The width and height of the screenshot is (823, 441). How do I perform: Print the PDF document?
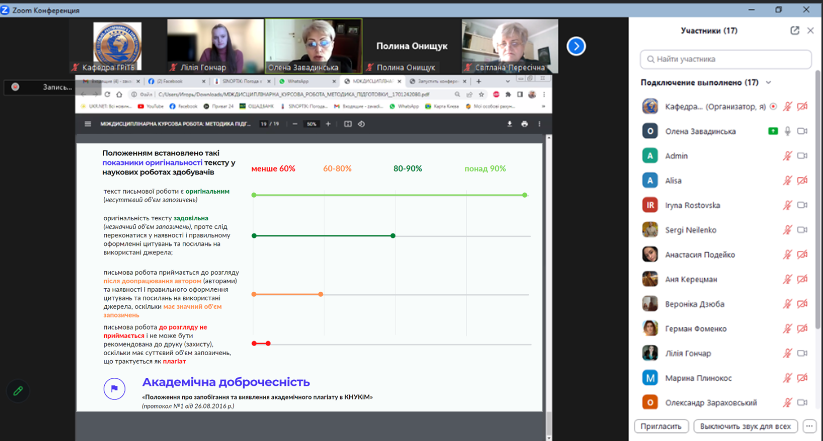(524, 124)
